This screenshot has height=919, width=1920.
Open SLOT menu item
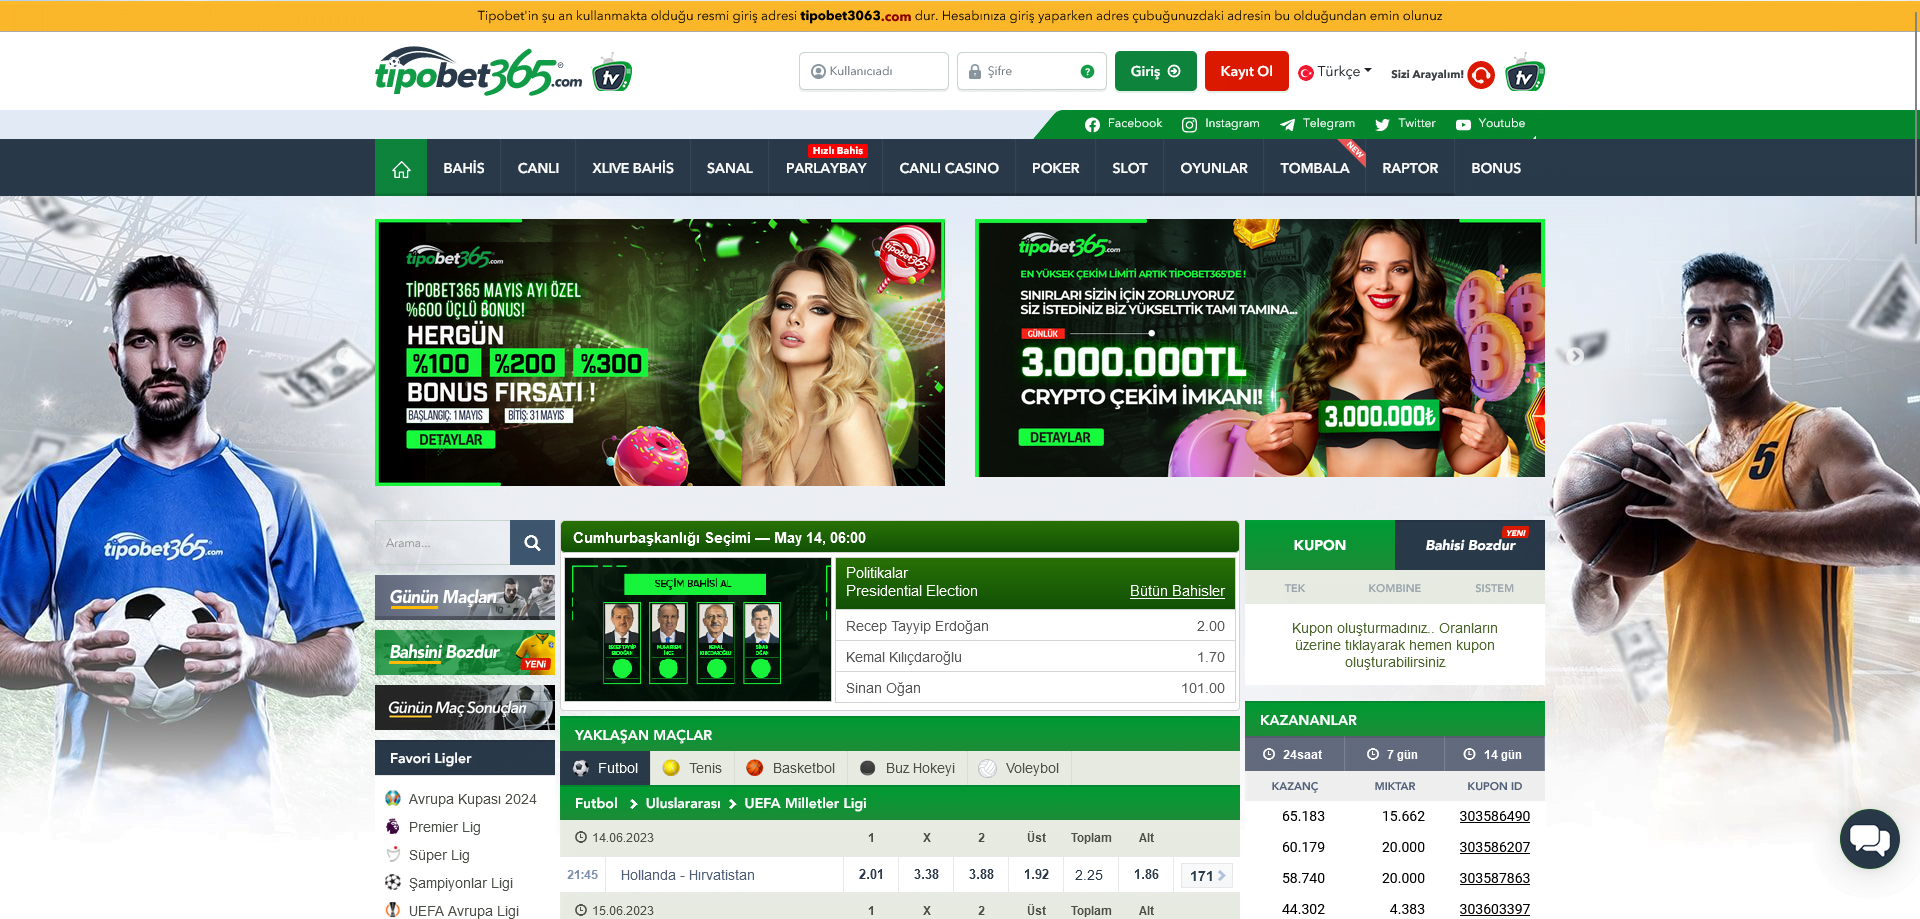pos(1130,168)
